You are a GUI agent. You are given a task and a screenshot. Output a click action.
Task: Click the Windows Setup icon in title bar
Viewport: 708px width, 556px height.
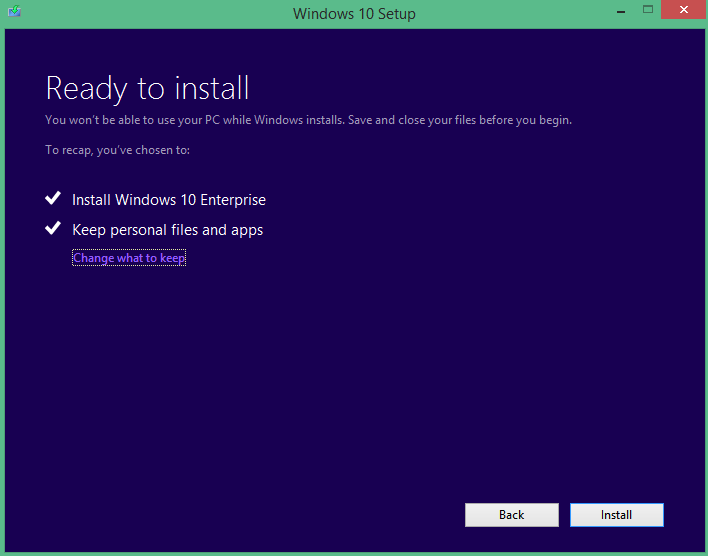pyautogui.click(x=17, y=13)
